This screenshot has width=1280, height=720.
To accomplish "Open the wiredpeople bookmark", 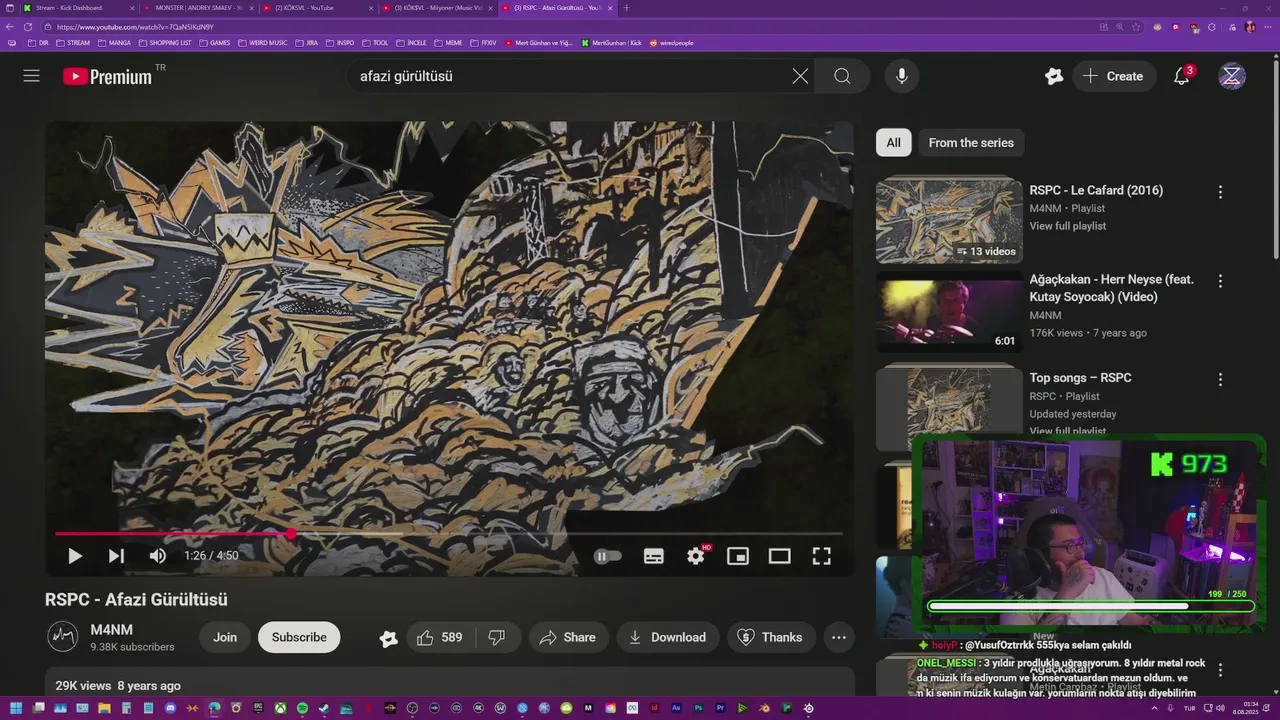I will coord(671,43).
